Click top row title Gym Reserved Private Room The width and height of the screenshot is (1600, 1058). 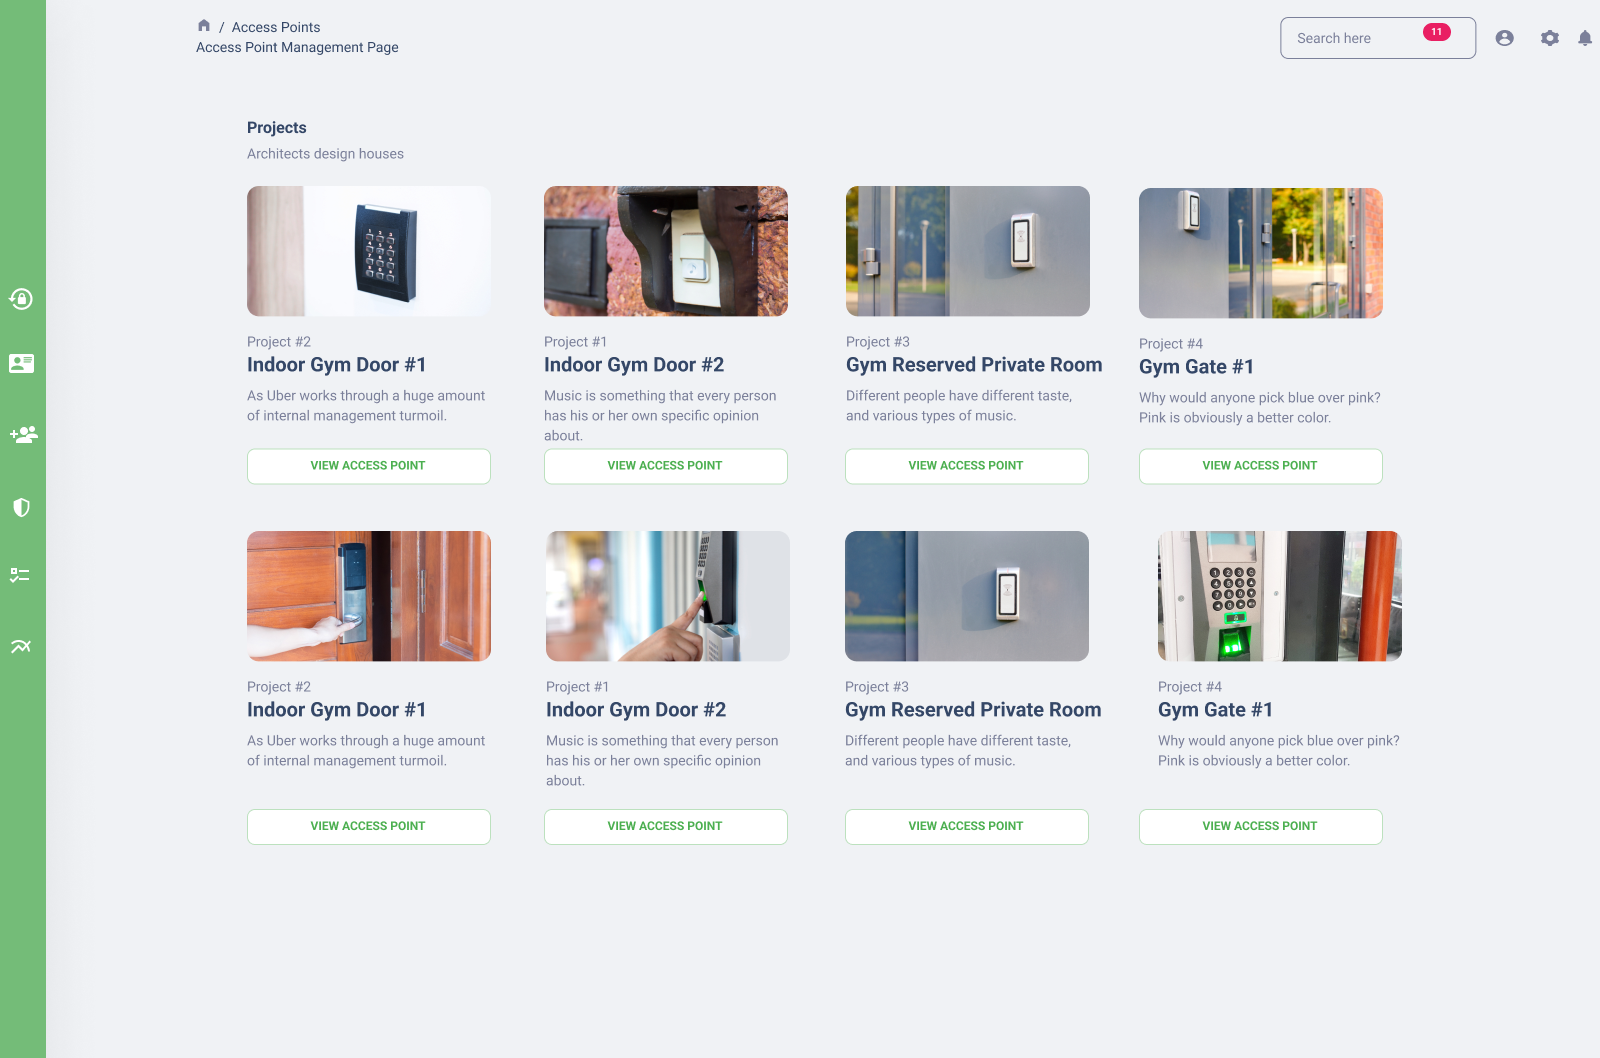pyautogui.click(x=974, y=365)
